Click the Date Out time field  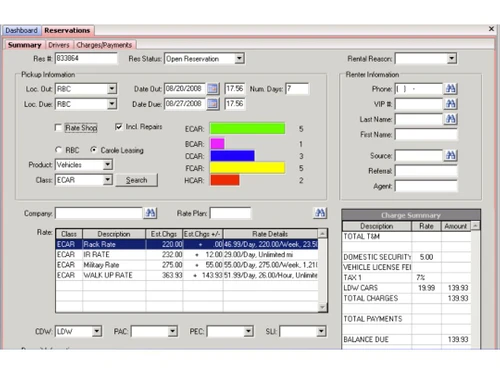click(235, 89)
